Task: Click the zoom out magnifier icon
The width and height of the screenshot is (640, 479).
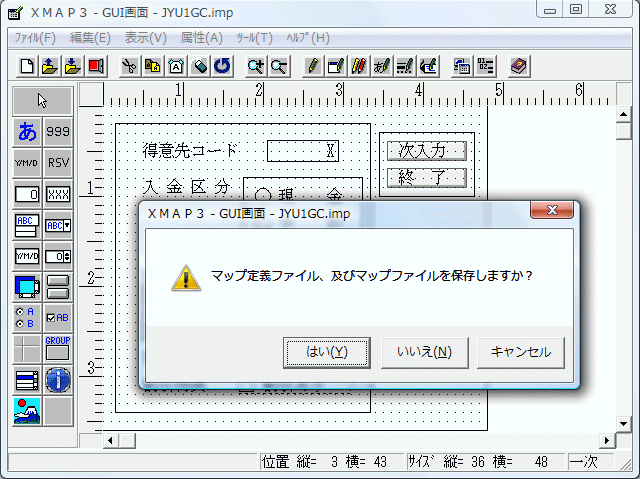Action: [279, 66]
